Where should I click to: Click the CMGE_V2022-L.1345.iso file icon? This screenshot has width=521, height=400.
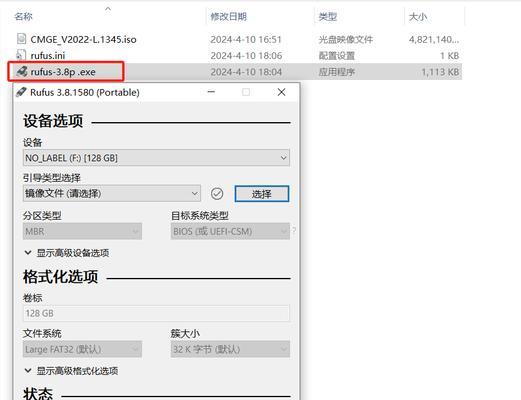(x=21, y=39)
